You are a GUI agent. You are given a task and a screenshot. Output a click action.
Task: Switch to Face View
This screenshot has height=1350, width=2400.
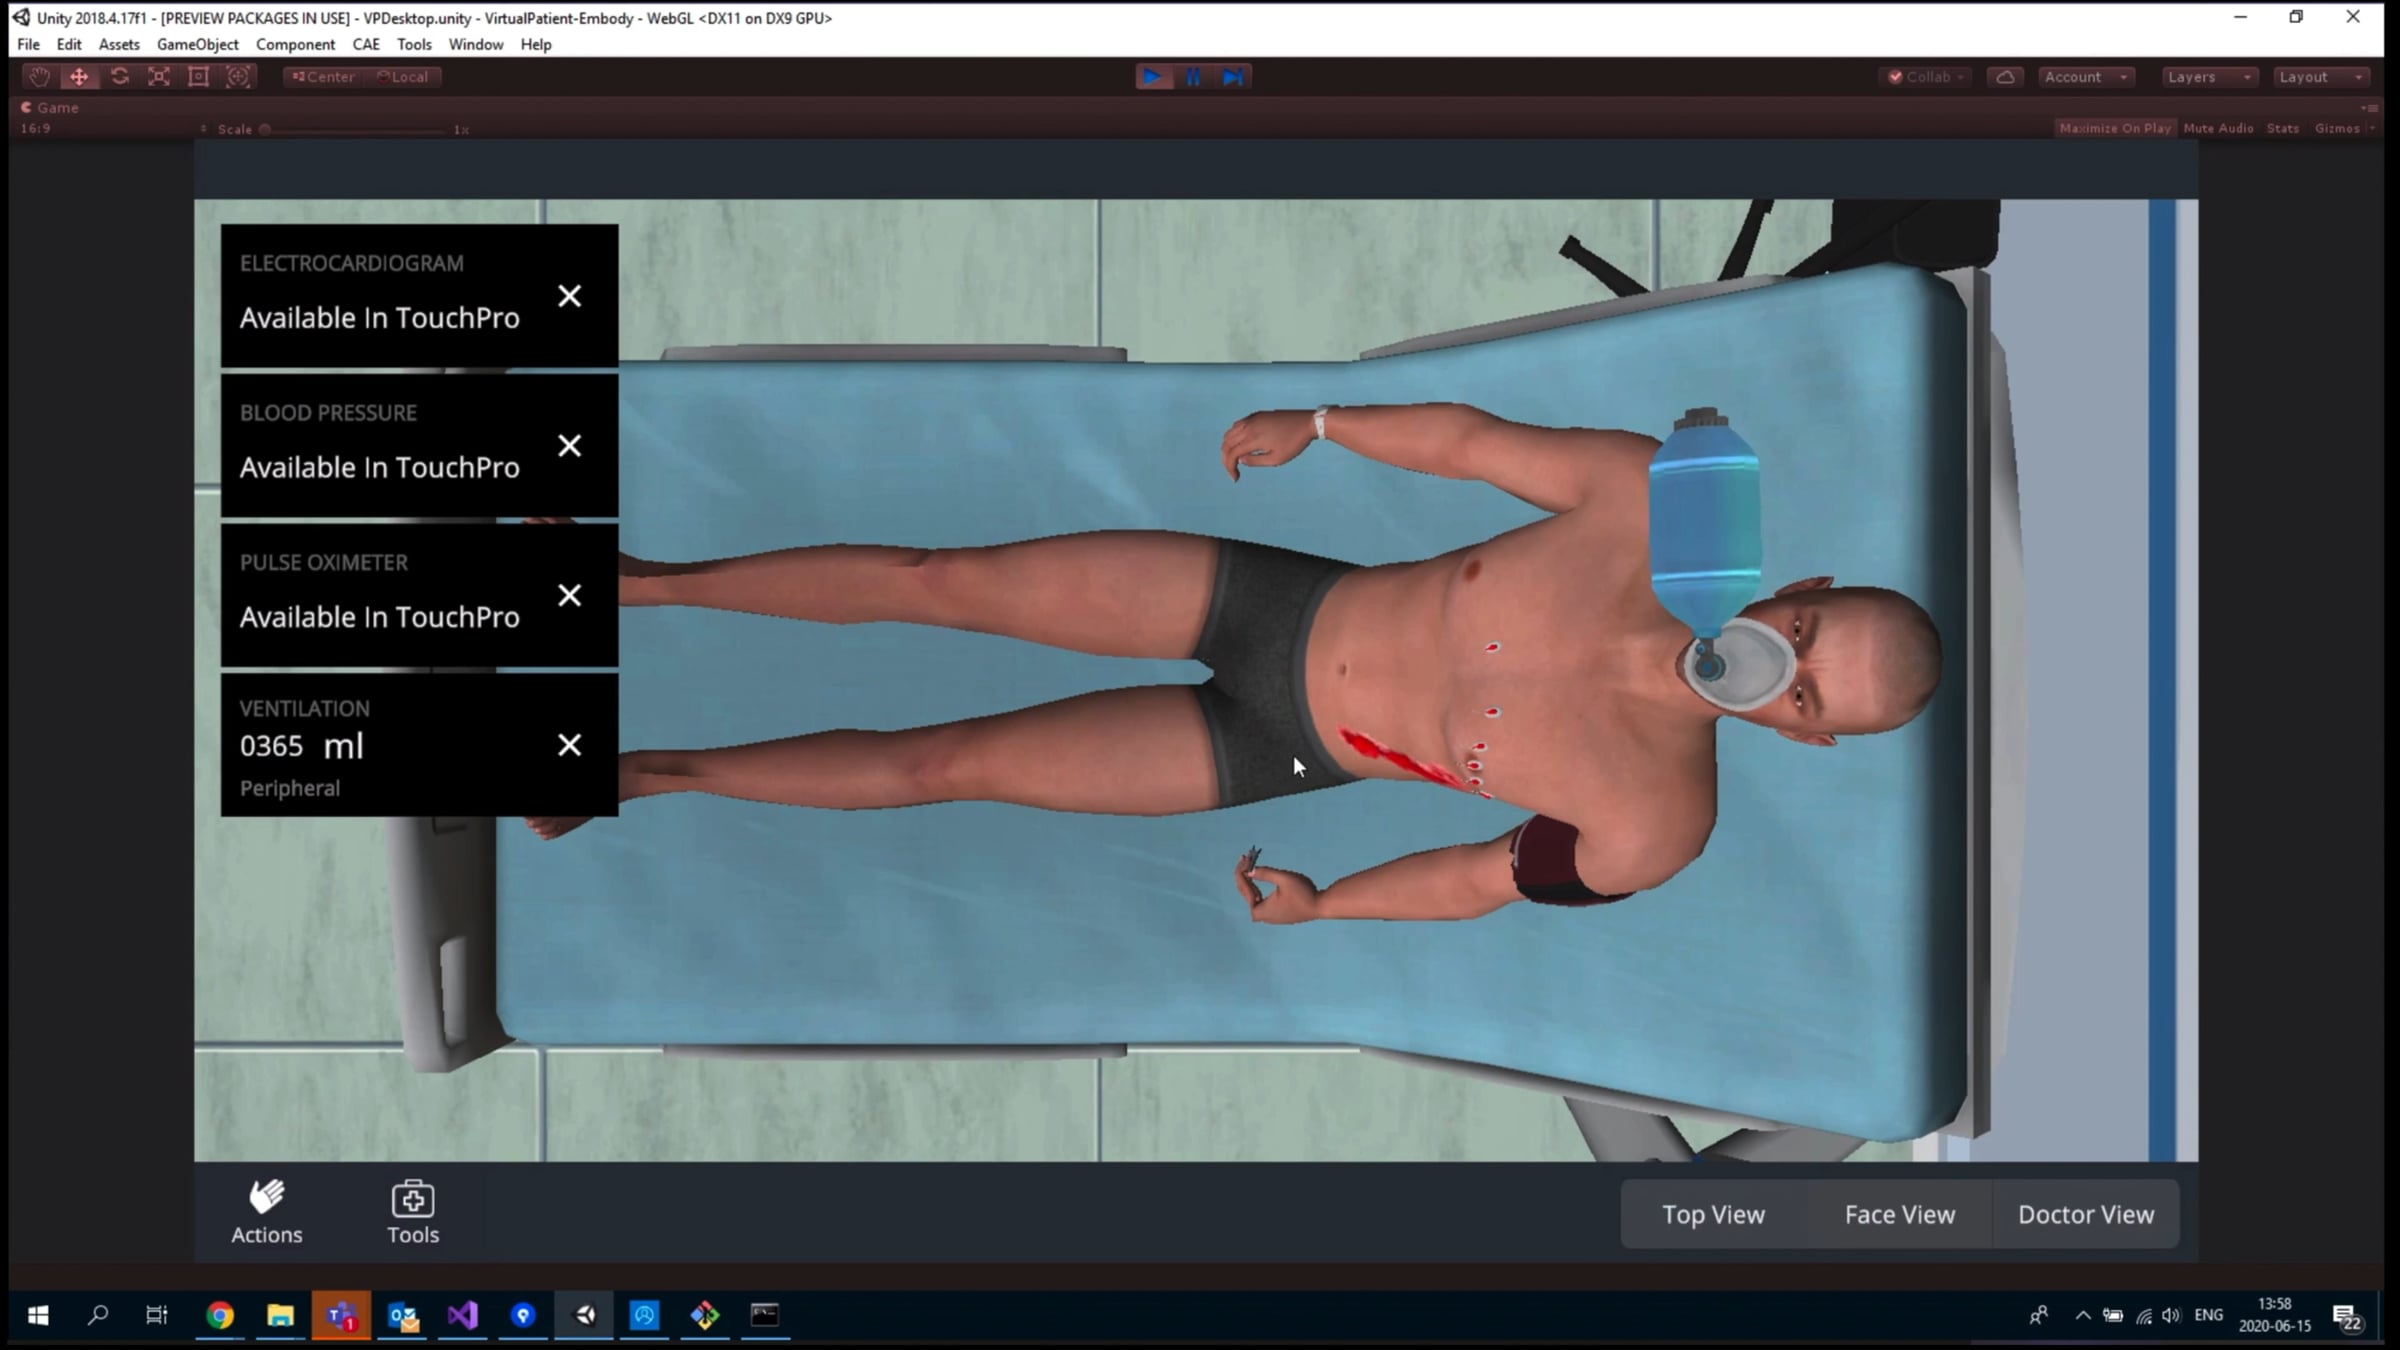pos(1900,1214)
